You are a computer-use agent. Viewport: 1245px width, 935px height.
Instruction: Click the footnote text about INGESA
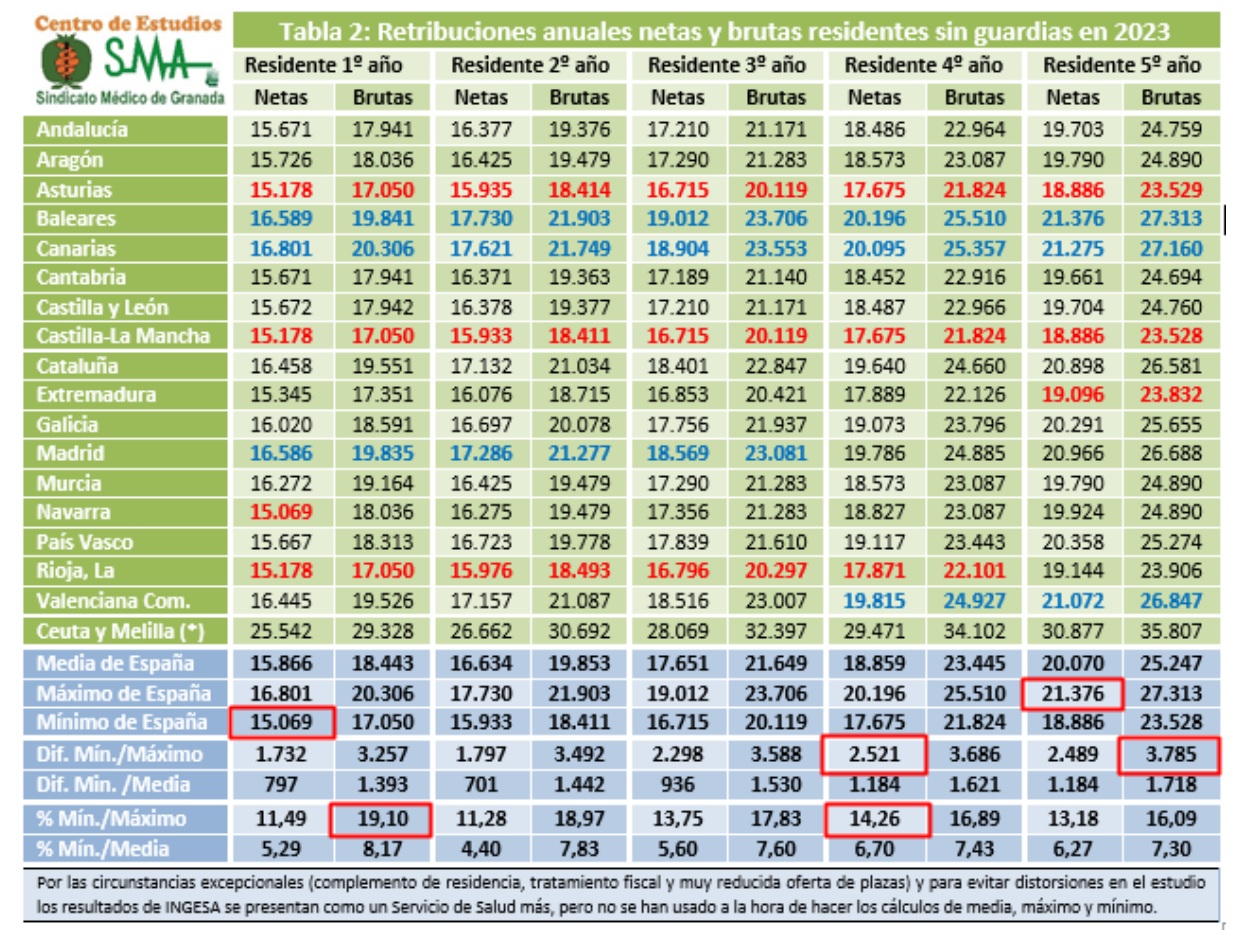(620, 895)
